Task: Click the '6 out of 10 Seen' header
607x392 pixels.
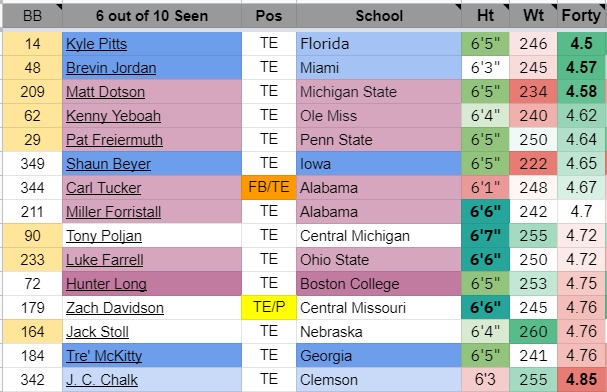Action: click(x=152, y=15)
